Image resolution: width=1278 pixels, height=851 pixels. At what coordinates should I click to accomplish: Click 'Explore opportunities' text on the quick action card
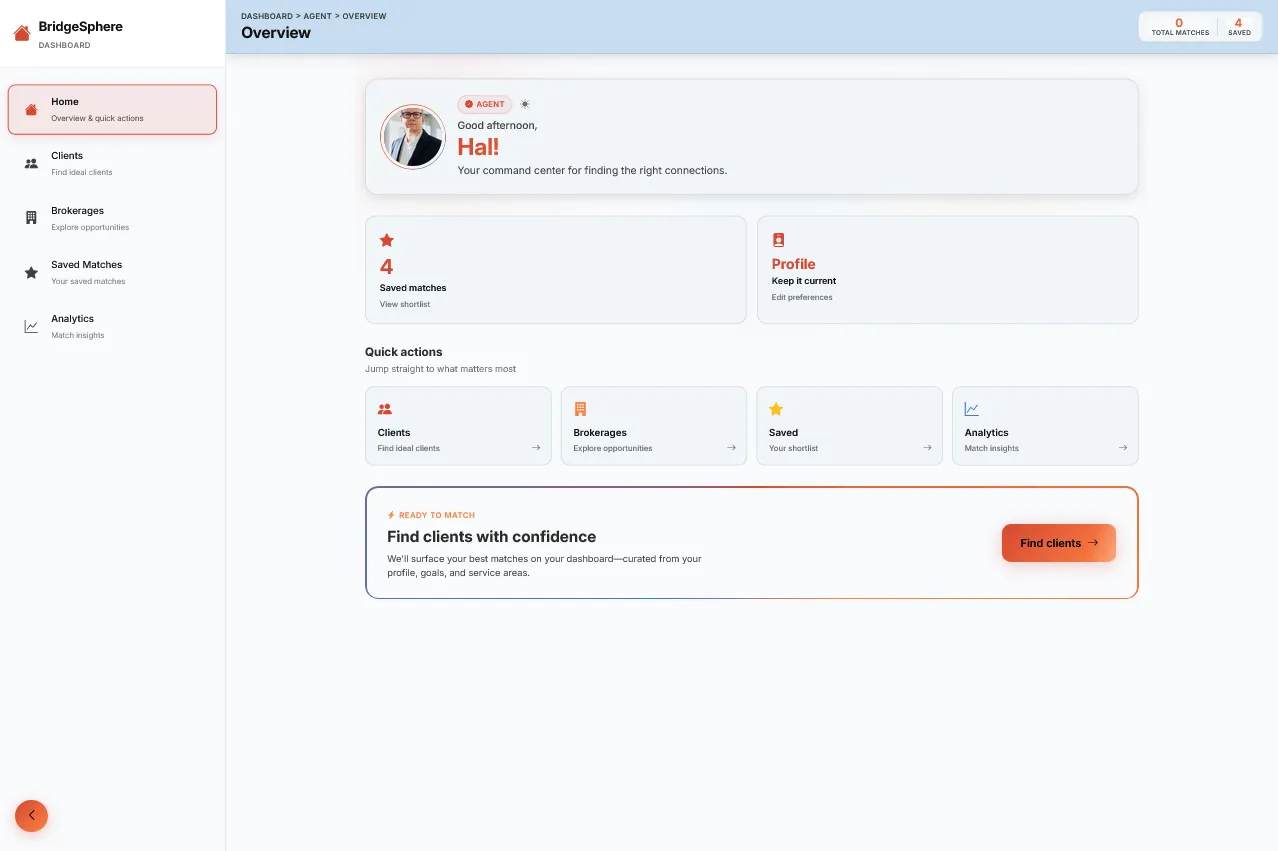tap(613, 448)
